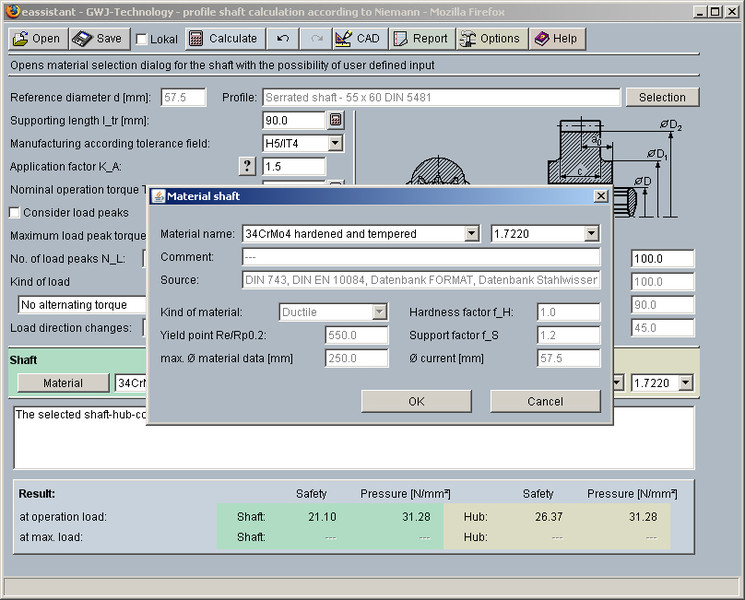This screenshot has width=745, height=600.
Task: Confirm material dialog with OK
Action: coord(416,401)
